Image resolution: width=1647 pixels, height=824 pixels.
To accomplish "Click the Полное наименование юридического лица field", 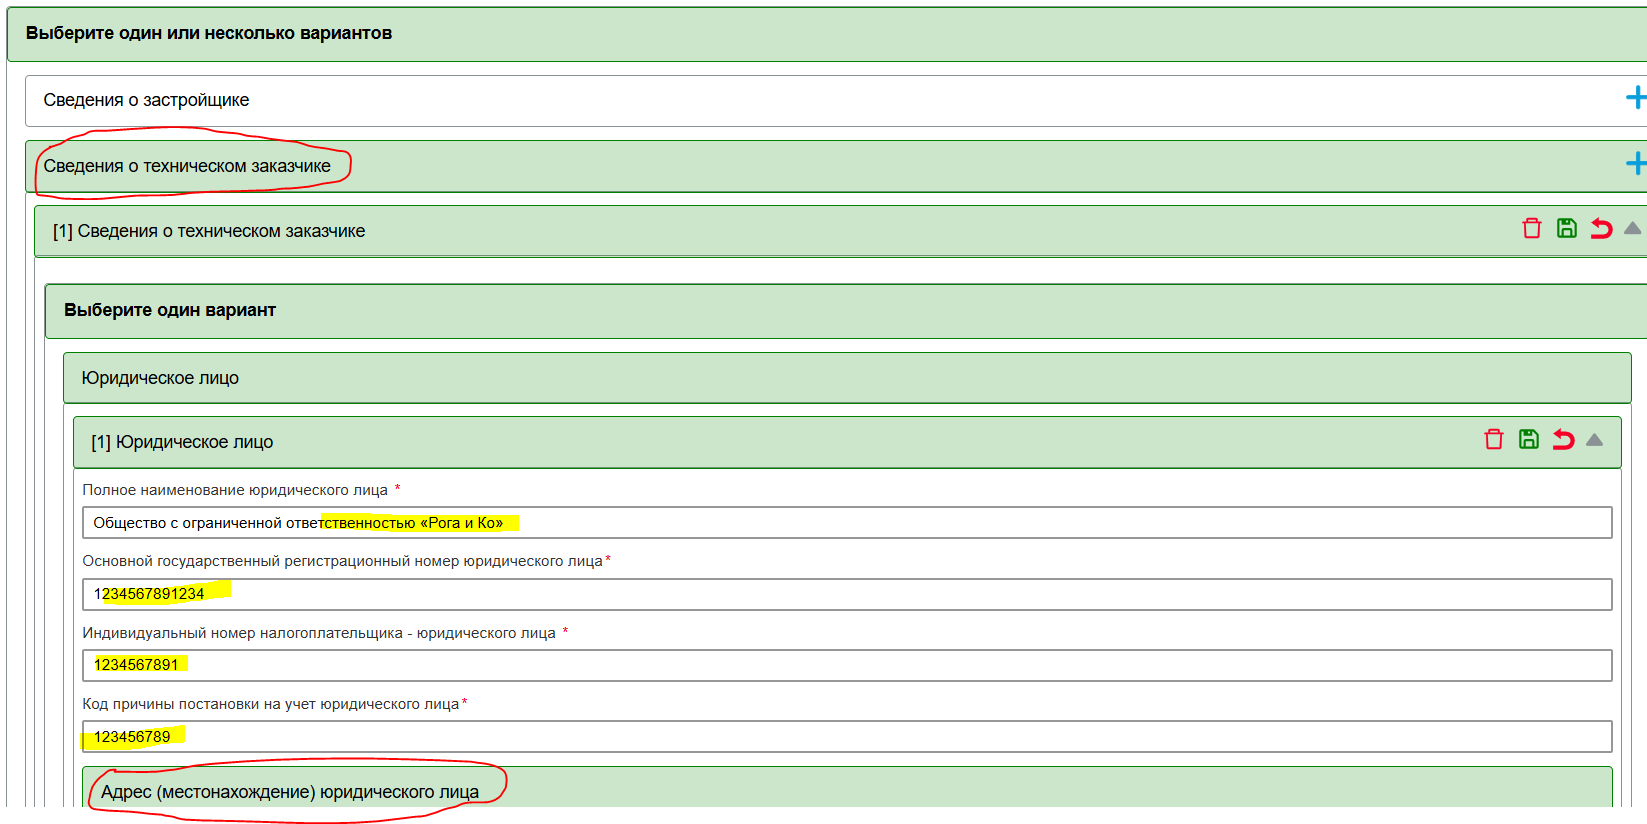I will (846, 523).
